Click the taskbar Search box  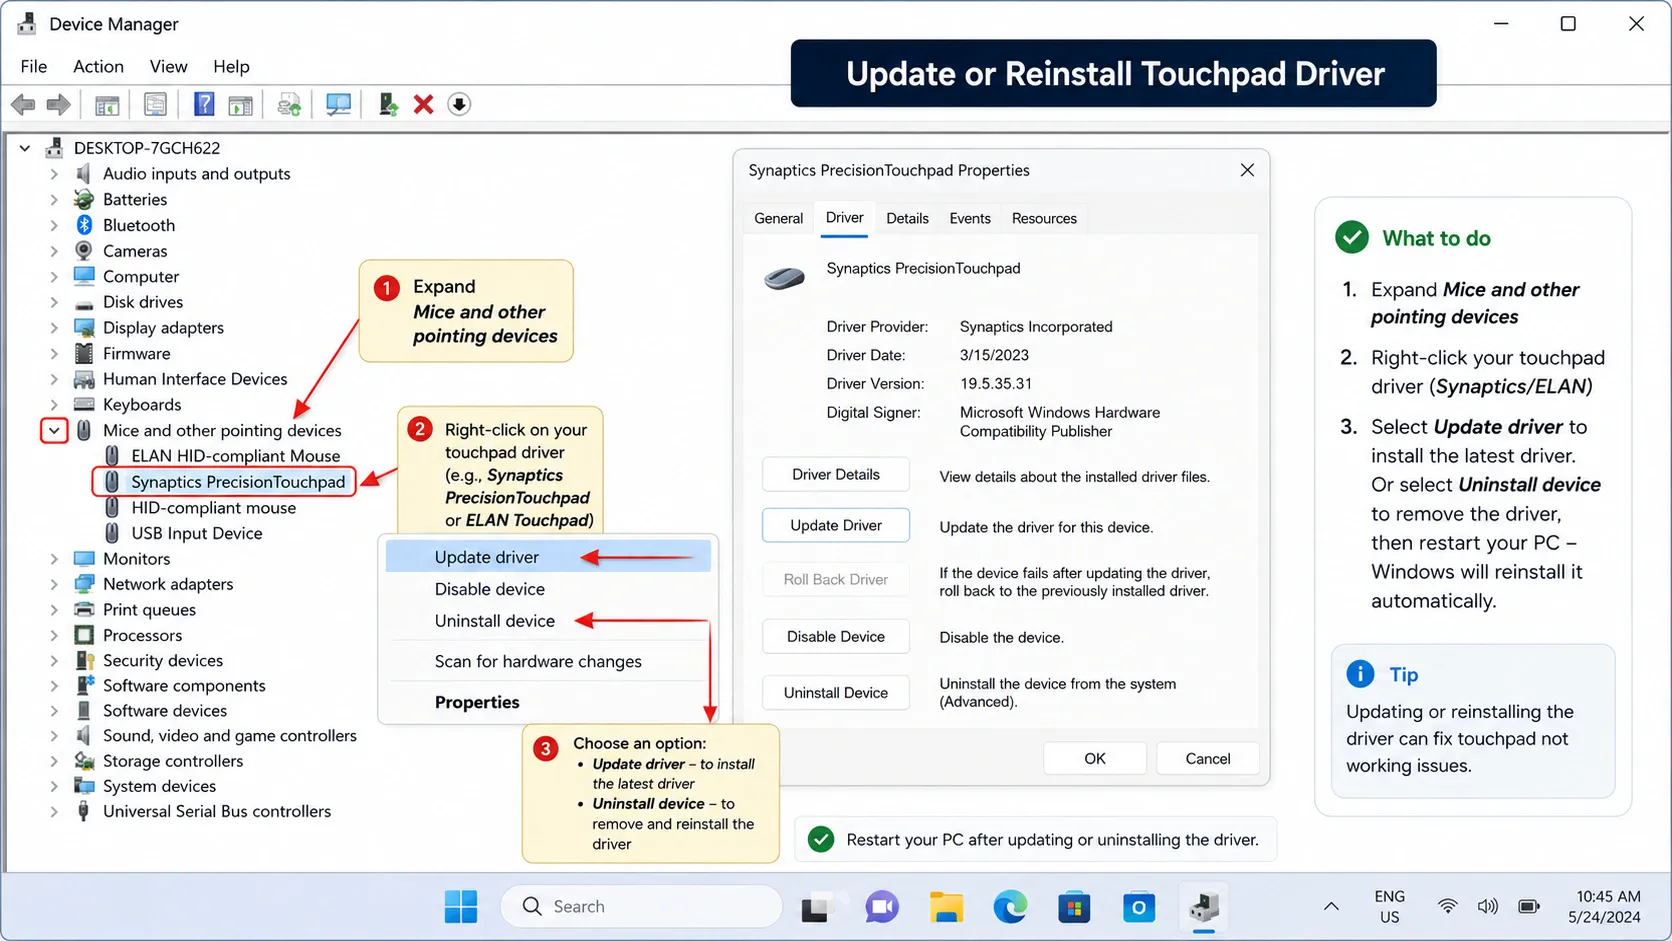[641, 907]
